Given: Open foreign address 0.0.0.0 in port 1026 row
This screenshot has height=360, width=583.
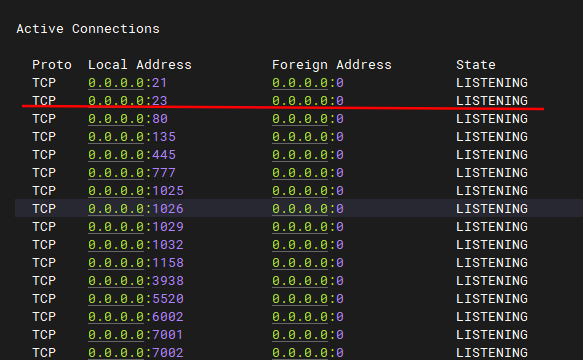Looking at the screenshot, I should (300, 209).
